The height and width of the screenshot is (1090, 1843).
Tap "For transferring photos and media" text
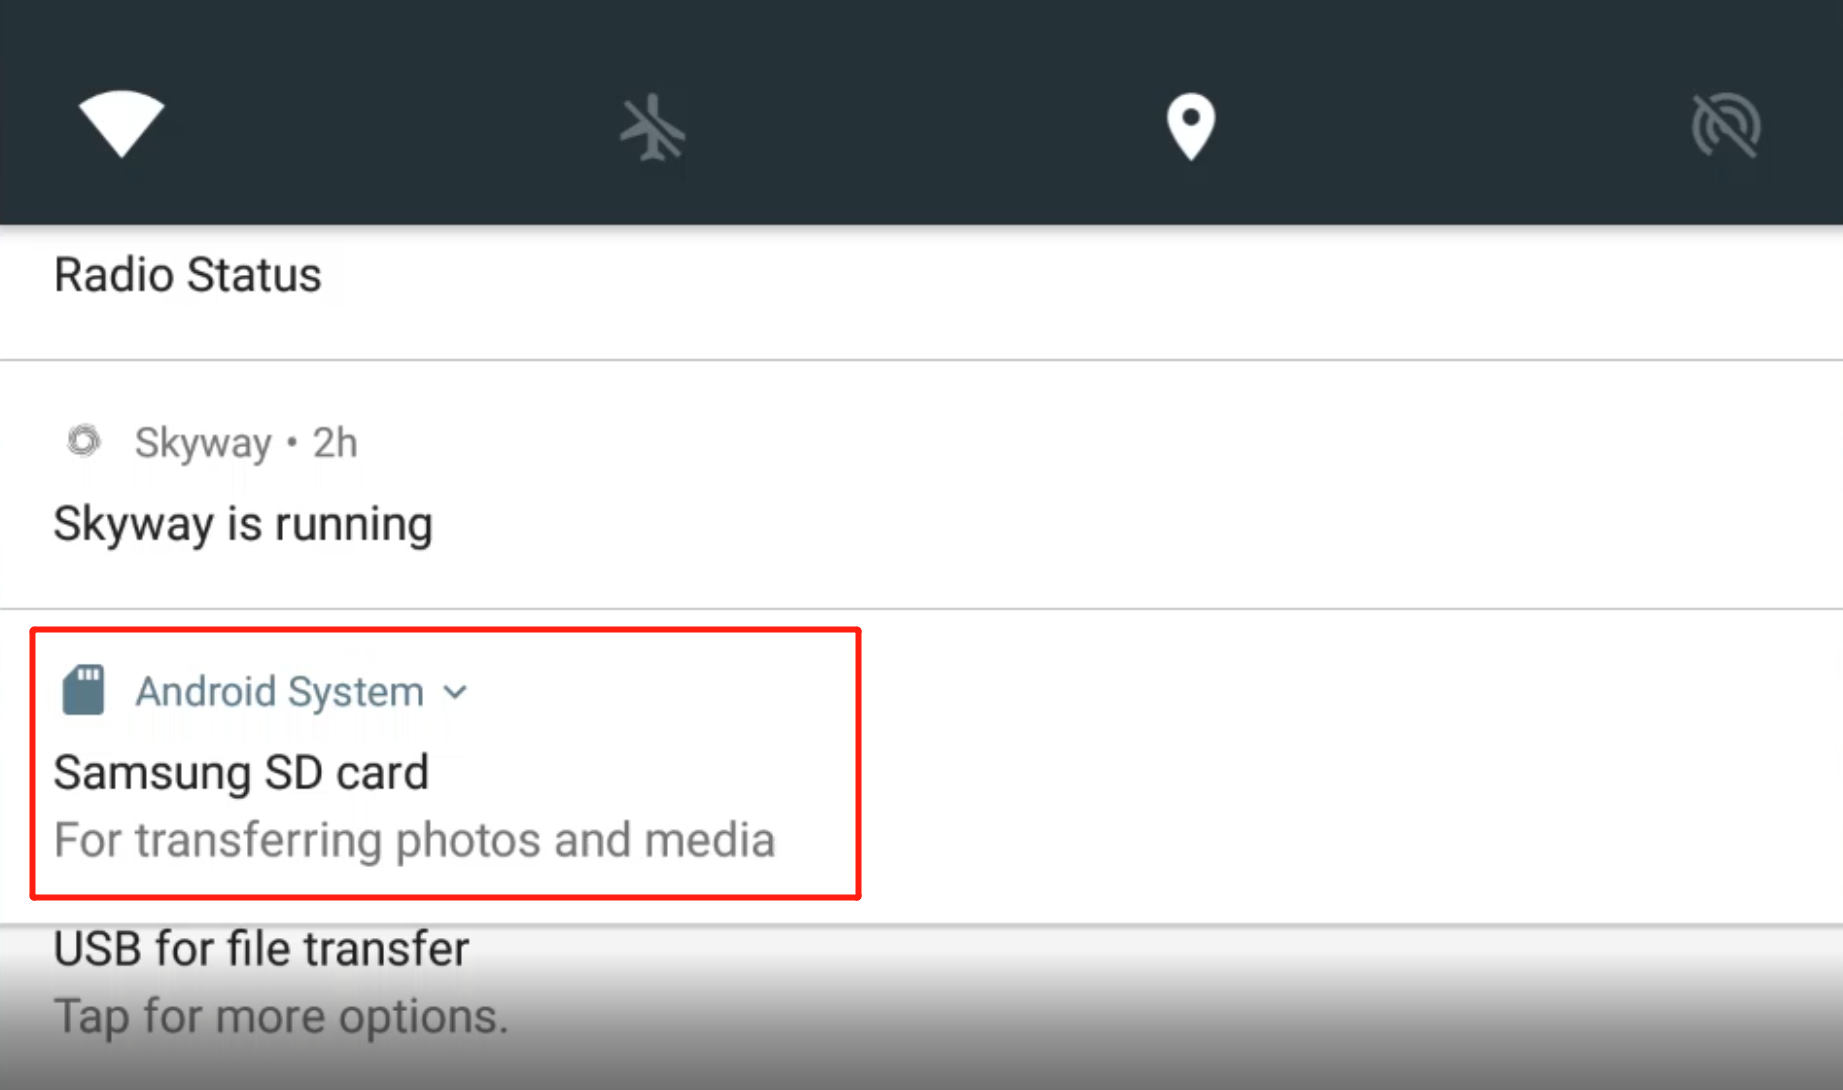tap(414, 840)
